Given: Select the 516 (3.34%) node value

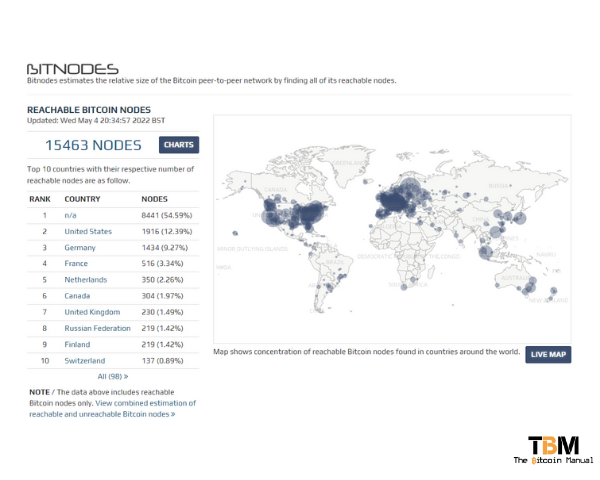Looking at the screenshot, I should pos(162,263).
